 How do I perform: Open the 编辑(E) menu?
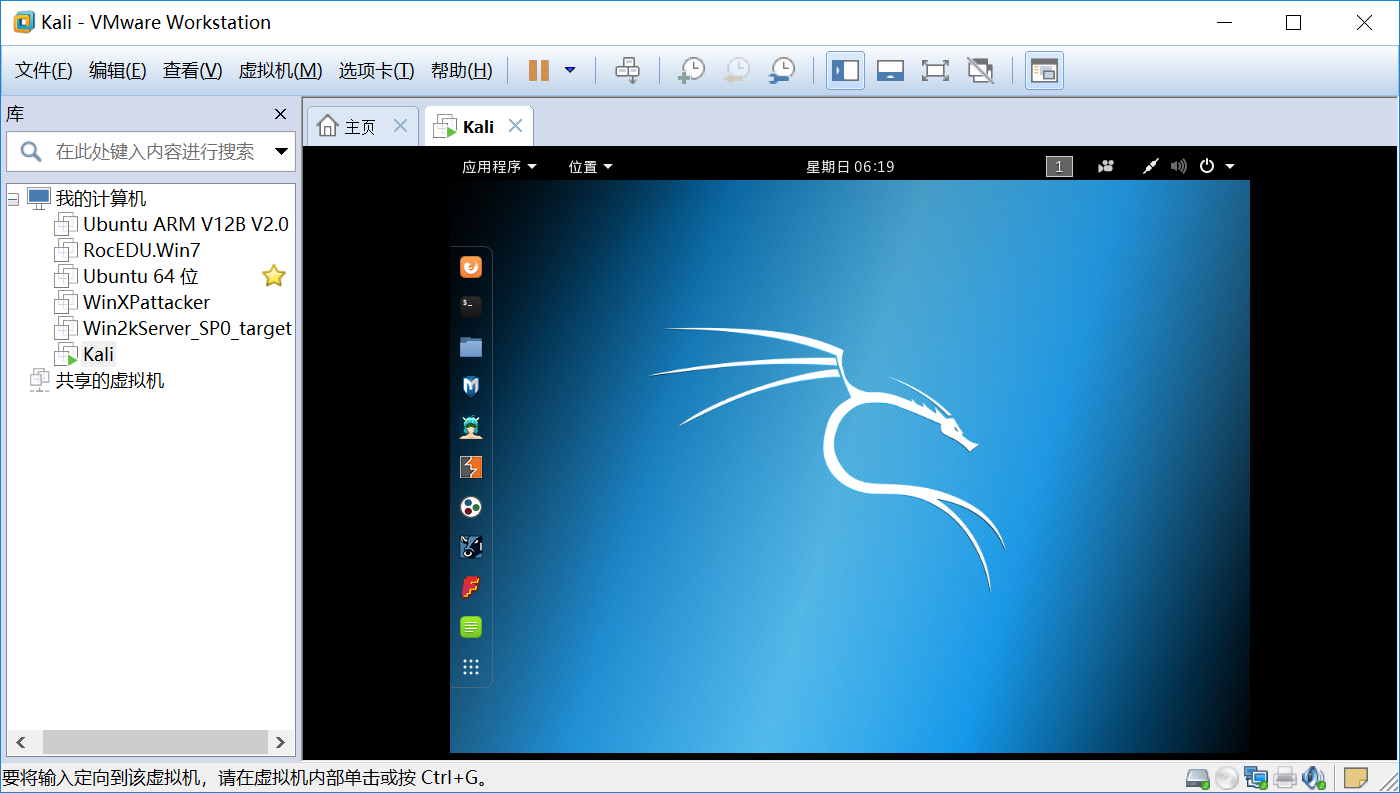[x=118, y=70]
